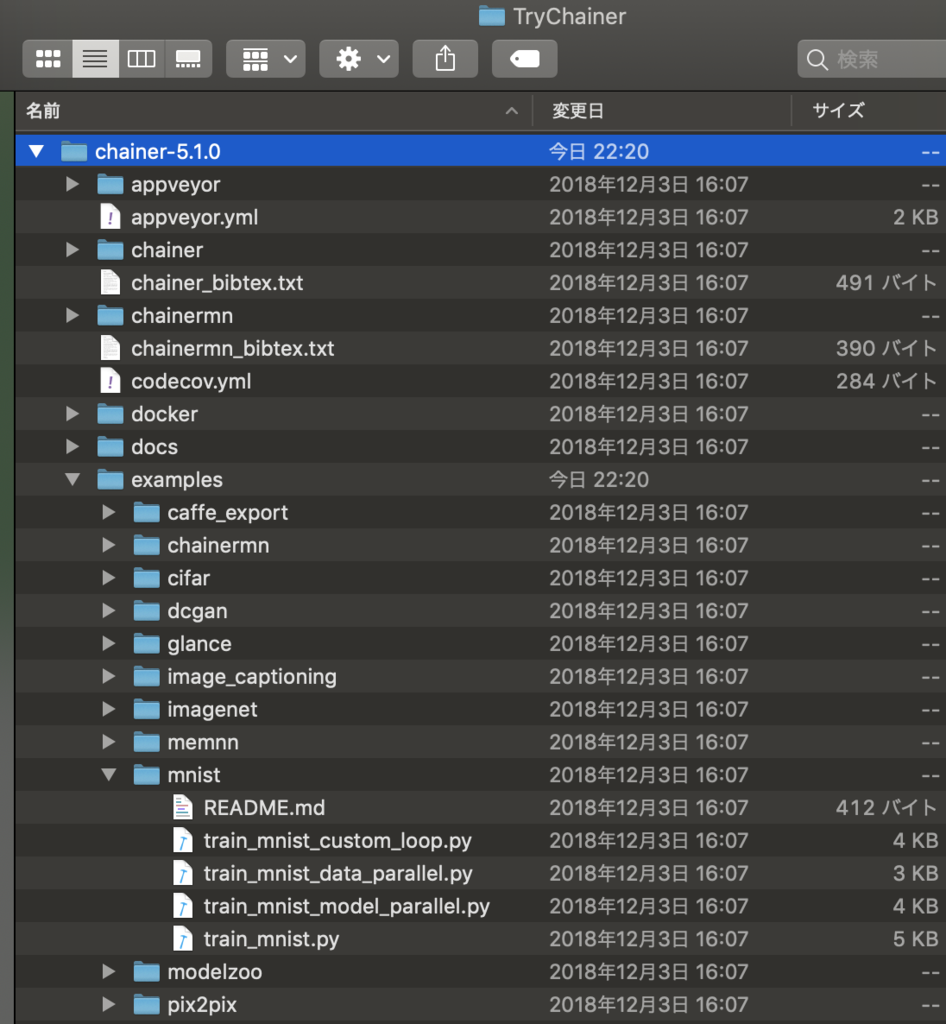Switch to list view in the toolbar
The image size is (946, 1024).
click(x=95, y=59)
